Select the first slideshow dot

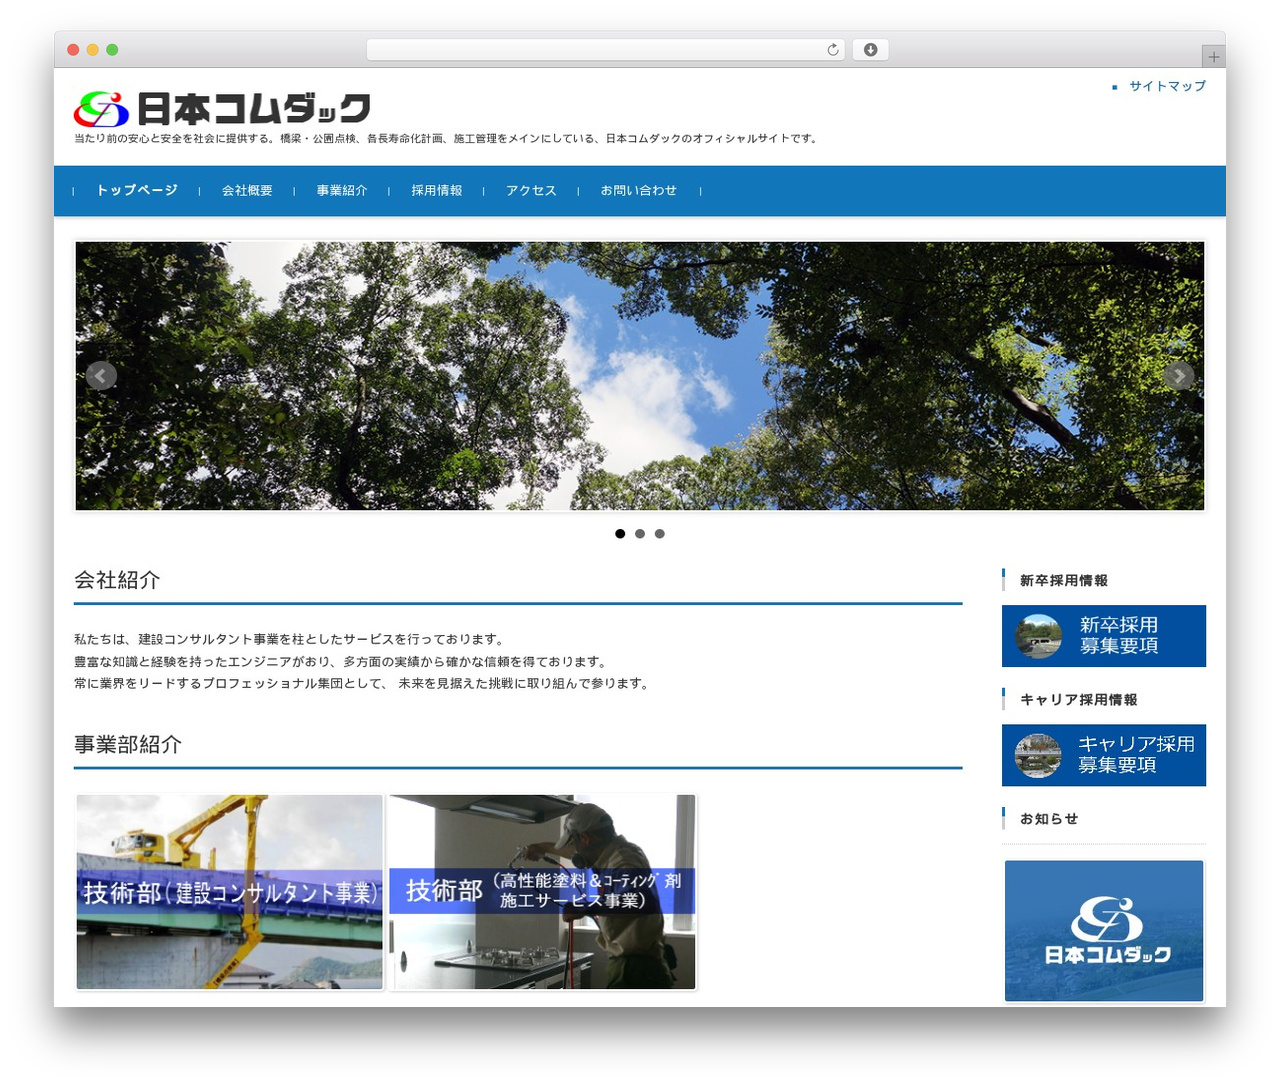pyautogui.click(x=620, y=534)
